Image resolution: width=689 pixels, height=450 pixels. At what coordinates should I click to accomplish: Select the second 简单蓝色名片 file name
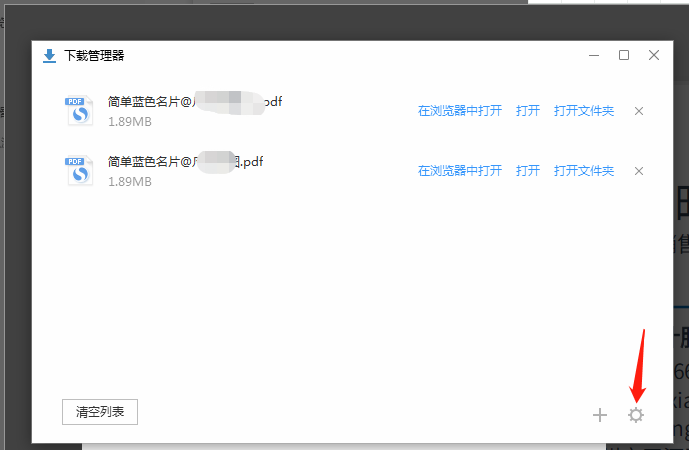185,162
